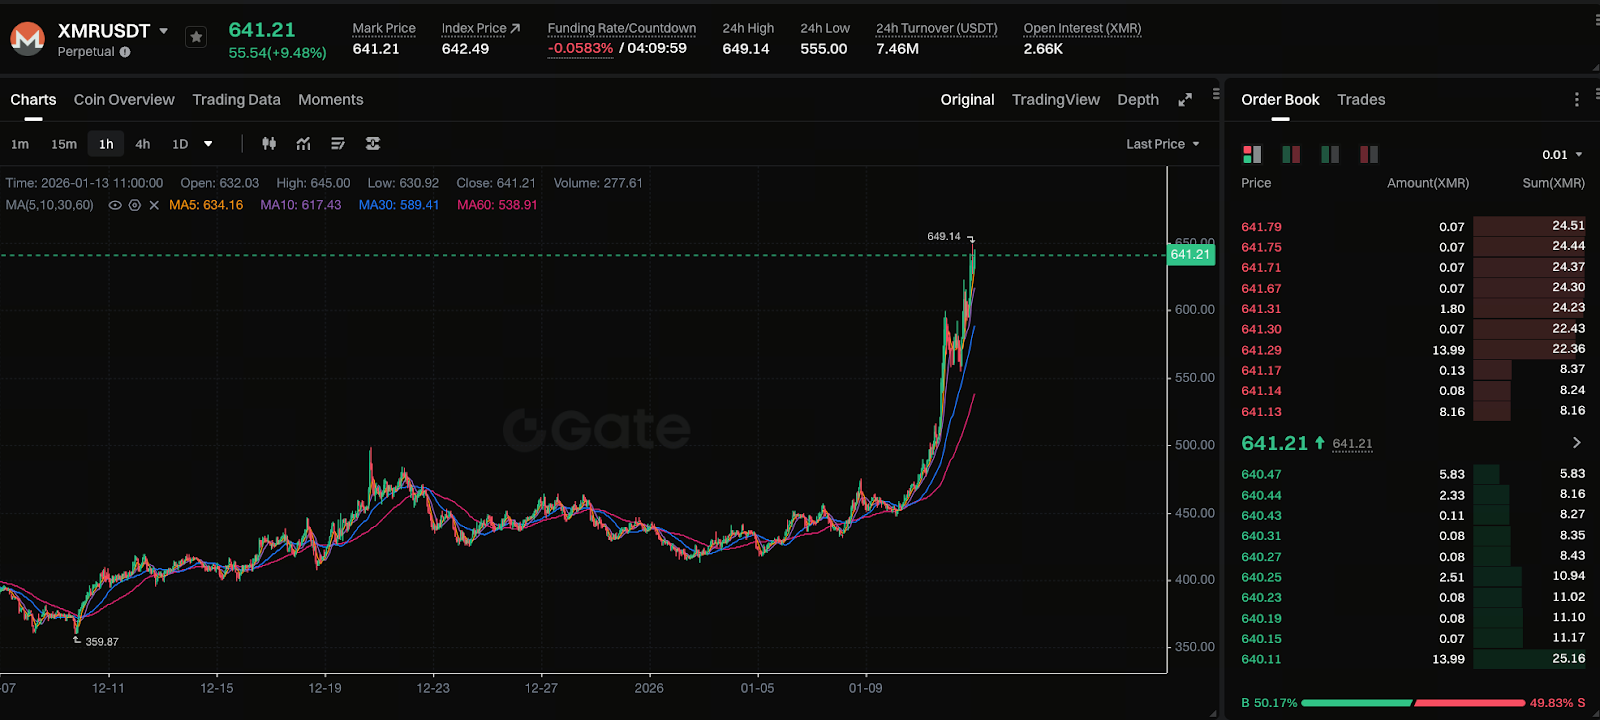This screenshot has height=720, width=1600.
Task: Open the Coin Overview tab
Action: click(x=124, y=100)
